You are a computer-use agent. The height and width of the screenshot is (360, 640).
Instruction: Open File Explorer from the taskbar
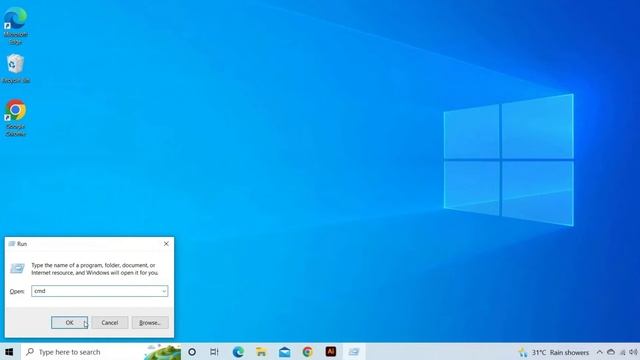coord(261,352)
